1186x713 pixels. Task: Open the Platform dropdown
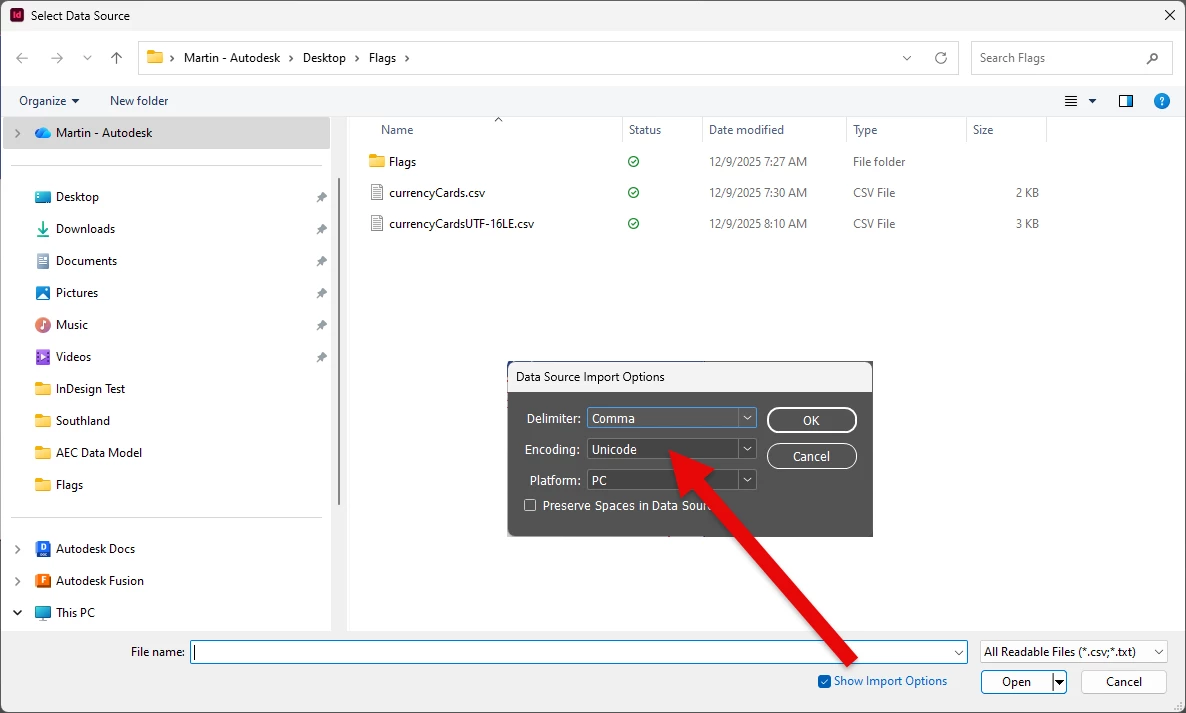coord(672,480)
